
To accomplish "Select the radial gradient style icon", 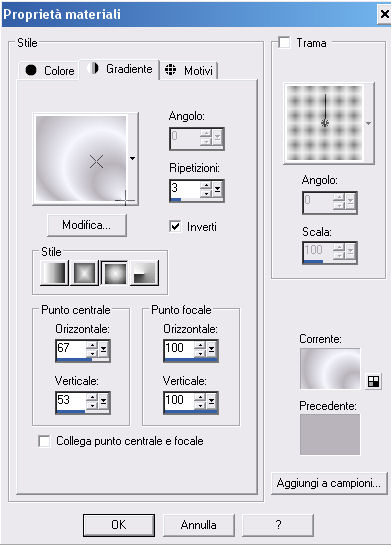I will click(x=144, y=273).
